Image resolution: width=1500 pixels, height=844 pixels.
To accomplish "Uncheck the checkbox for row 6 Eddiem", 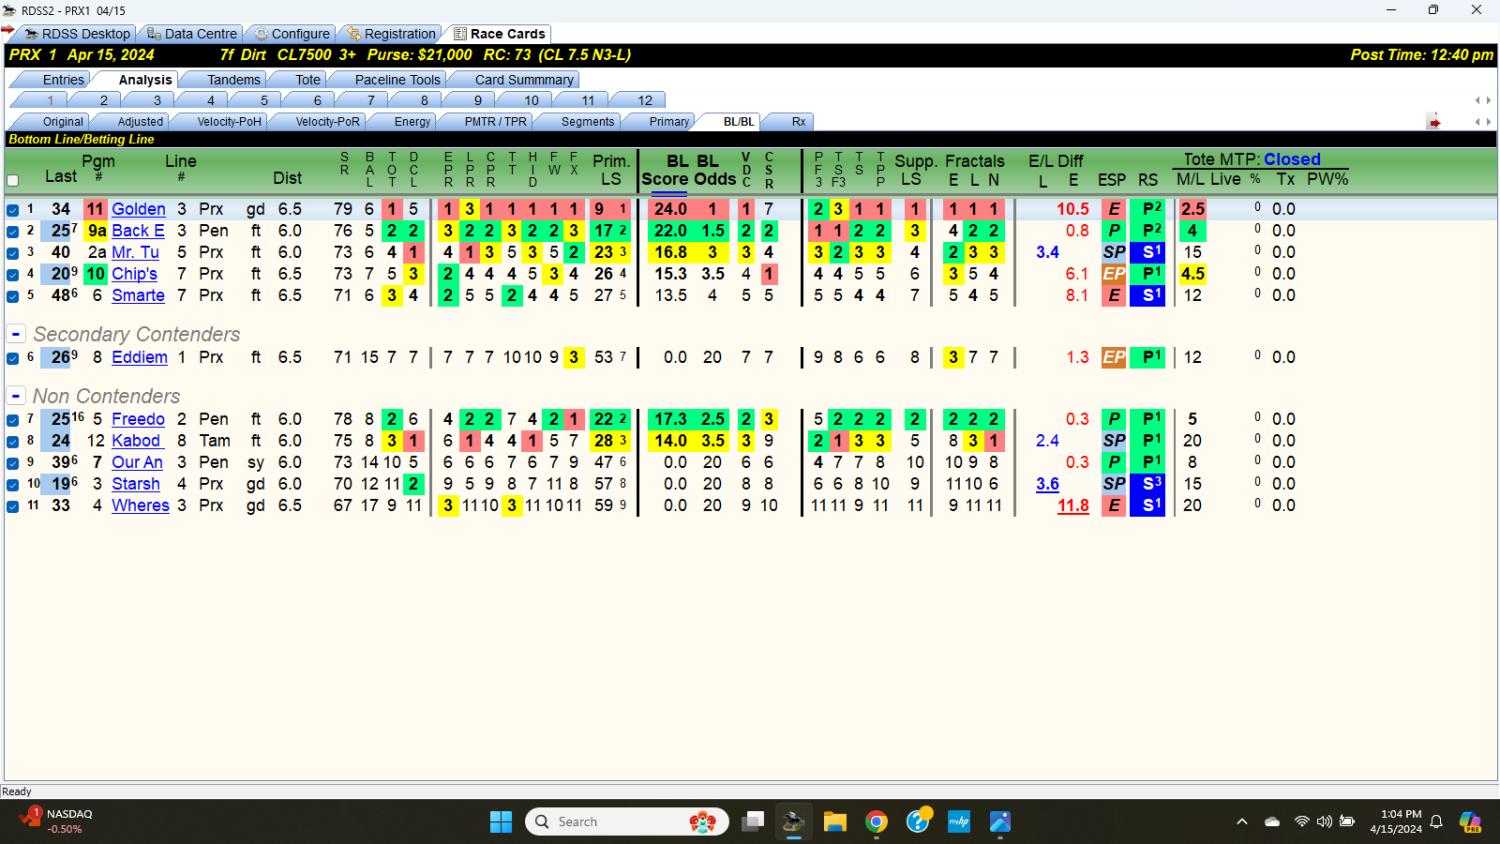I will tap(13, 358).
